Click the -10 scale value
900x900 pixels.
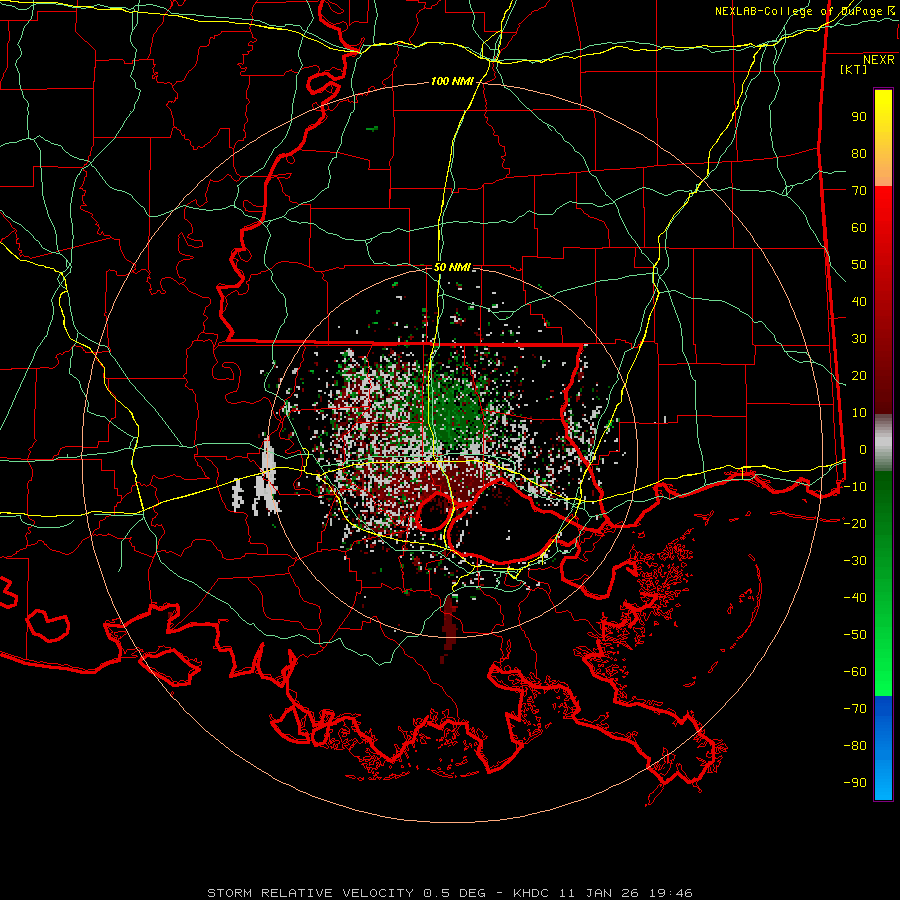pos(855,487)
